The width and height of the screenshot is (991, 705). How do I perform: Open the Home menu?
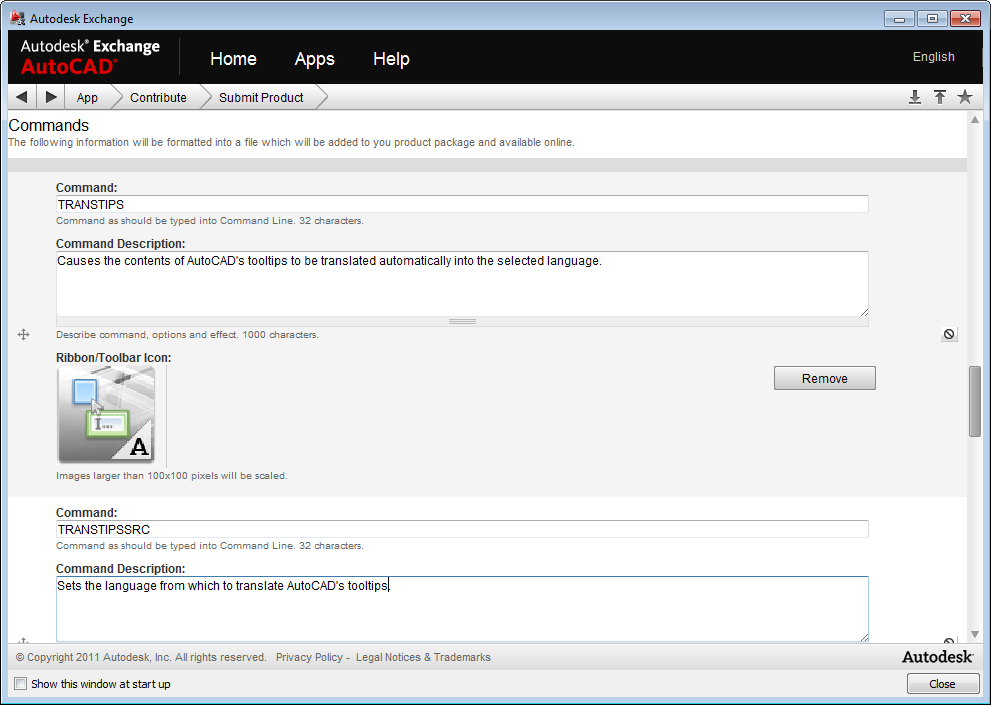(233, 59)
